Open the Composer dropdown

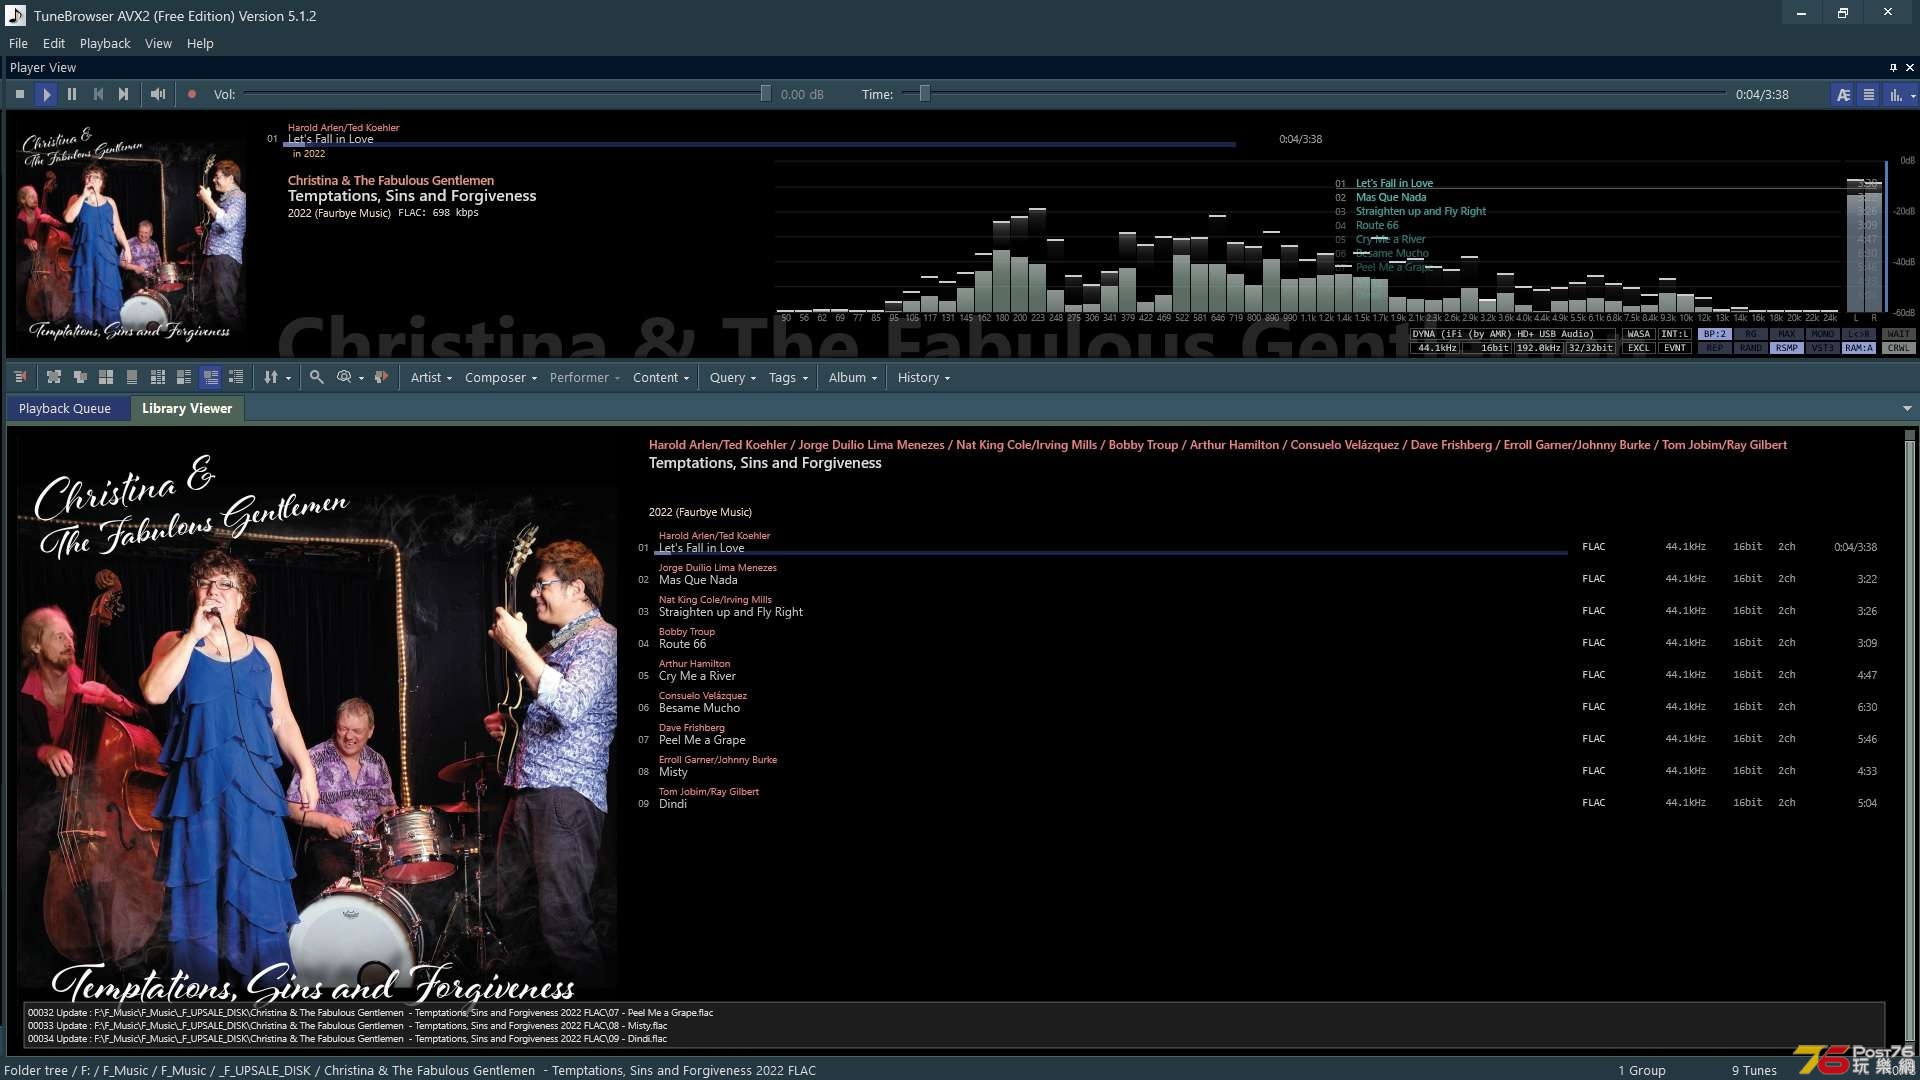(x=501, y=377)
